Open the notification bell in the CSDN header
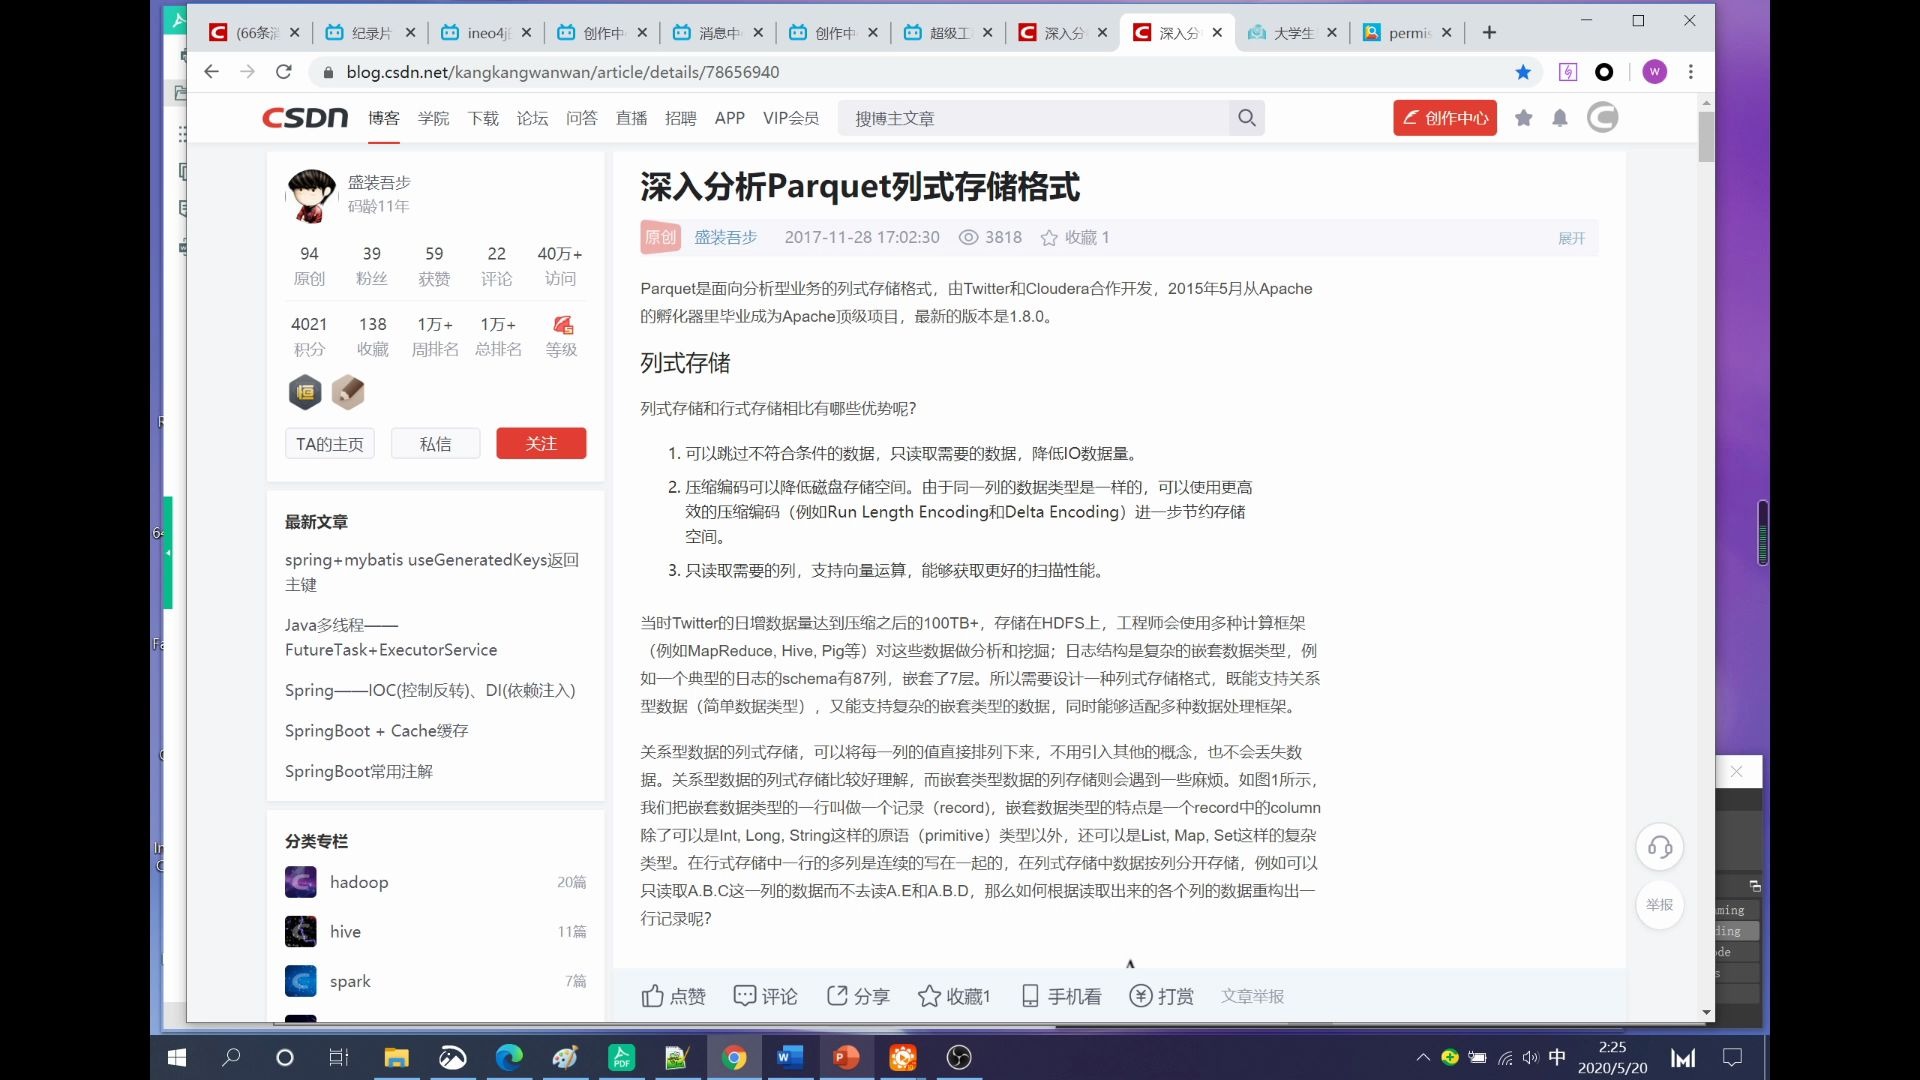Image resolution: width=1920 pixels, height=1080 pixels. tap(1560, 117)
